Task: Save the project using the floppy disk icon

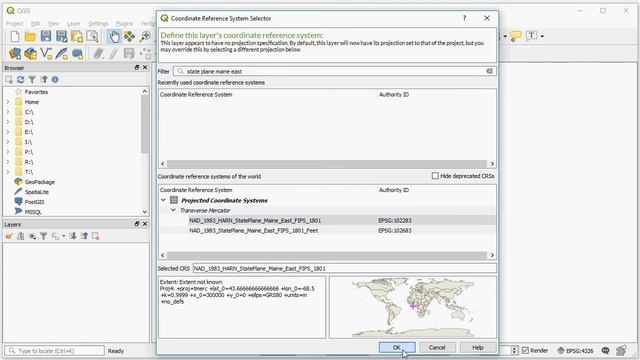Action: 46,36
